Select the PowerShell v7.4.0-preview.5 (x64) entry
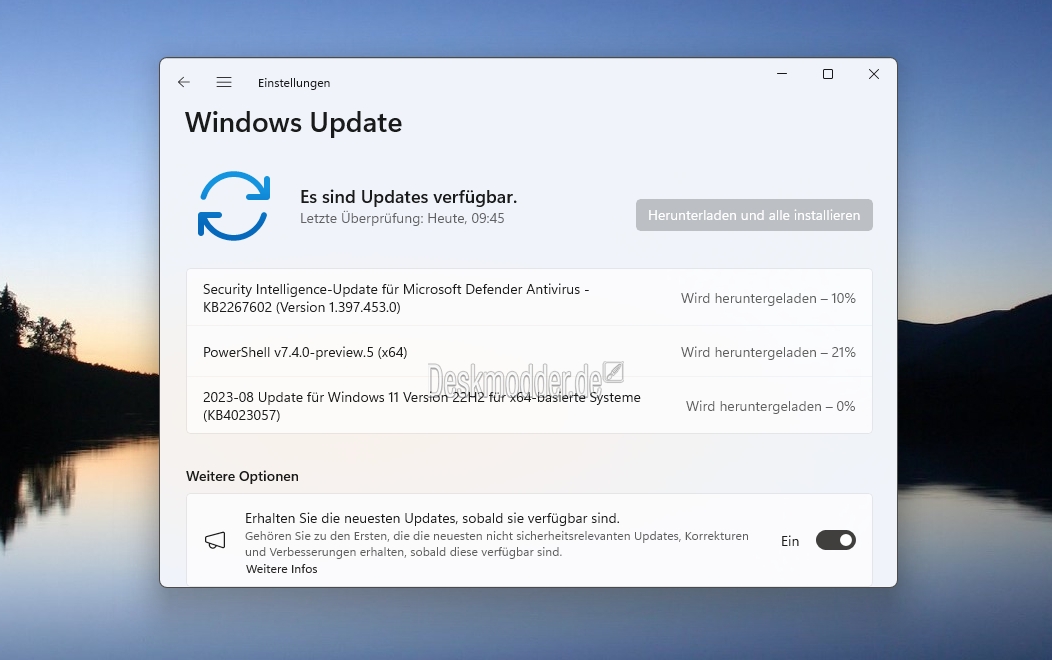Viewport: 1052px width, 660px height. pos(529,352)
